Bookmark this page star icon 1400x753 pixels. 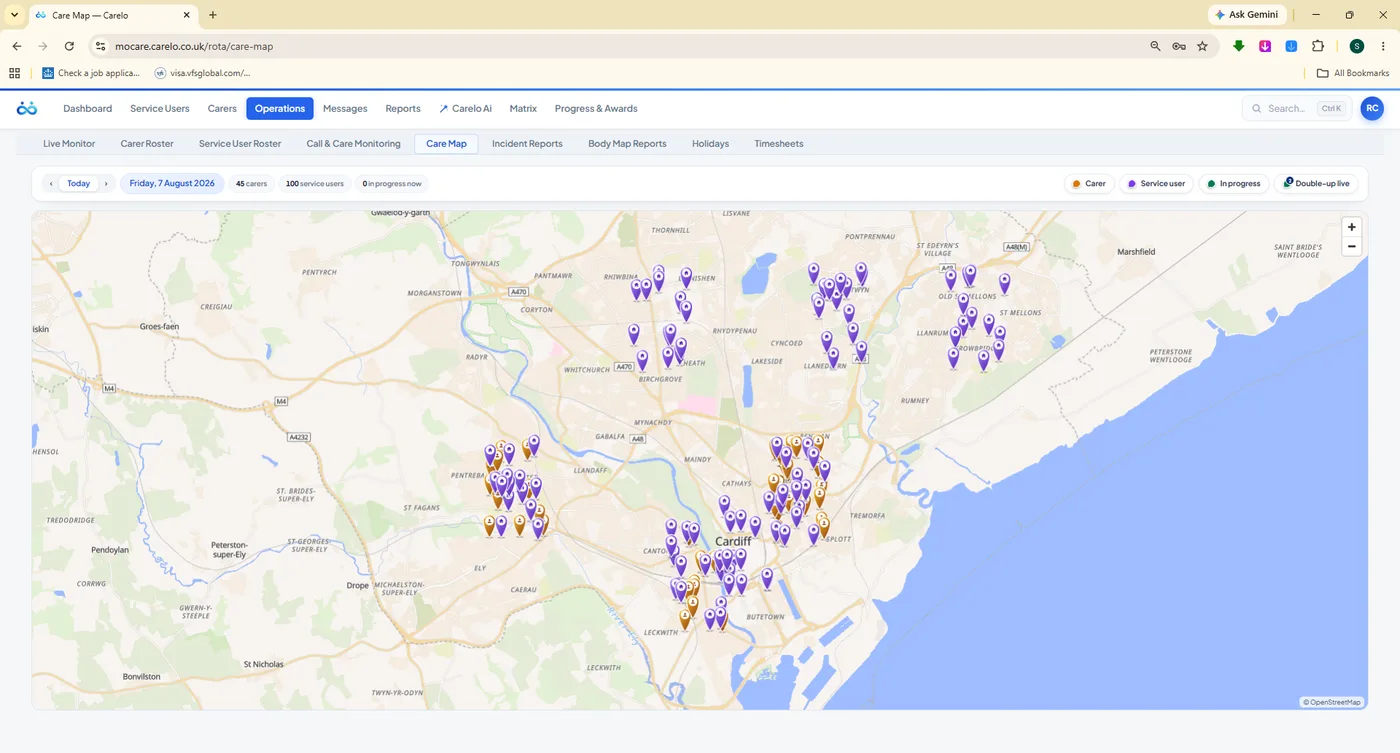(x=1202, y=46)
